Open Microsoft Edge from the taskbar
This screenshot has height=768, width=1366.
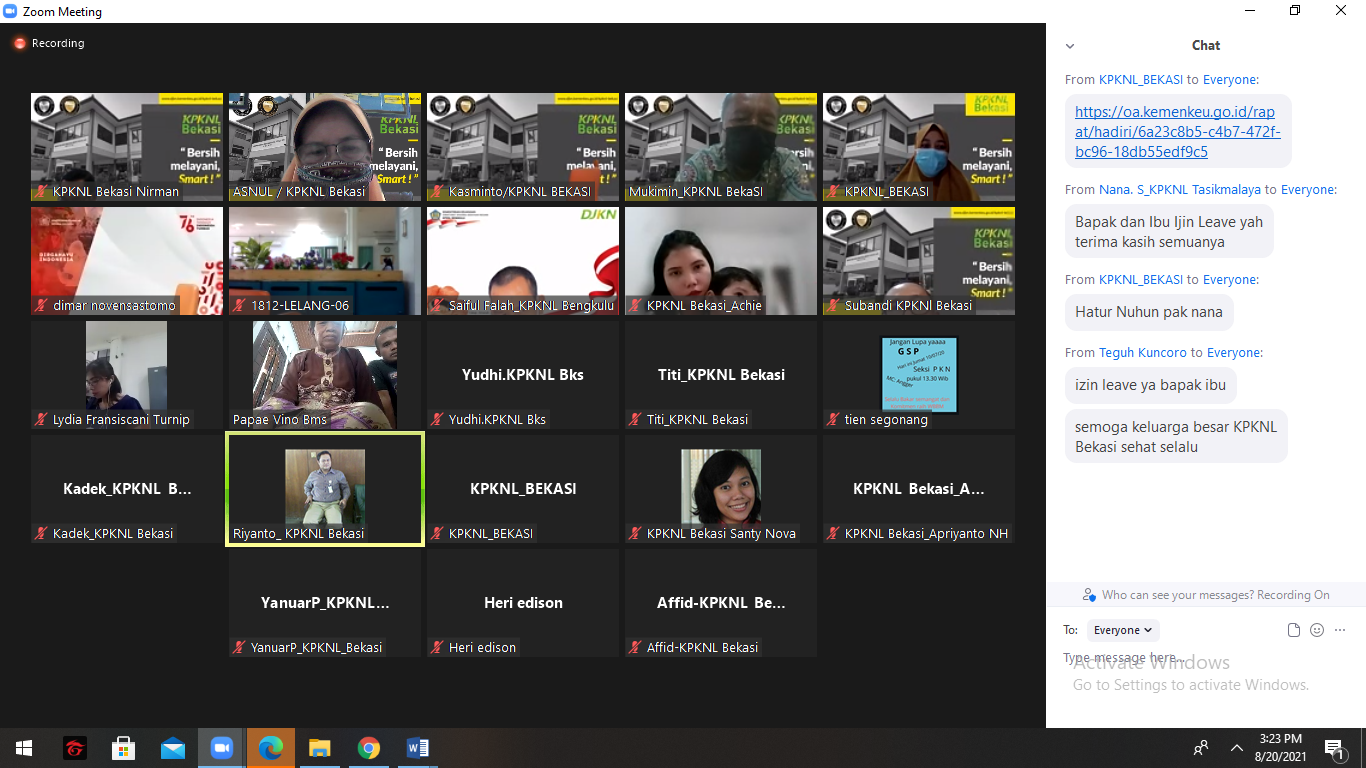(x=271, y=748)
